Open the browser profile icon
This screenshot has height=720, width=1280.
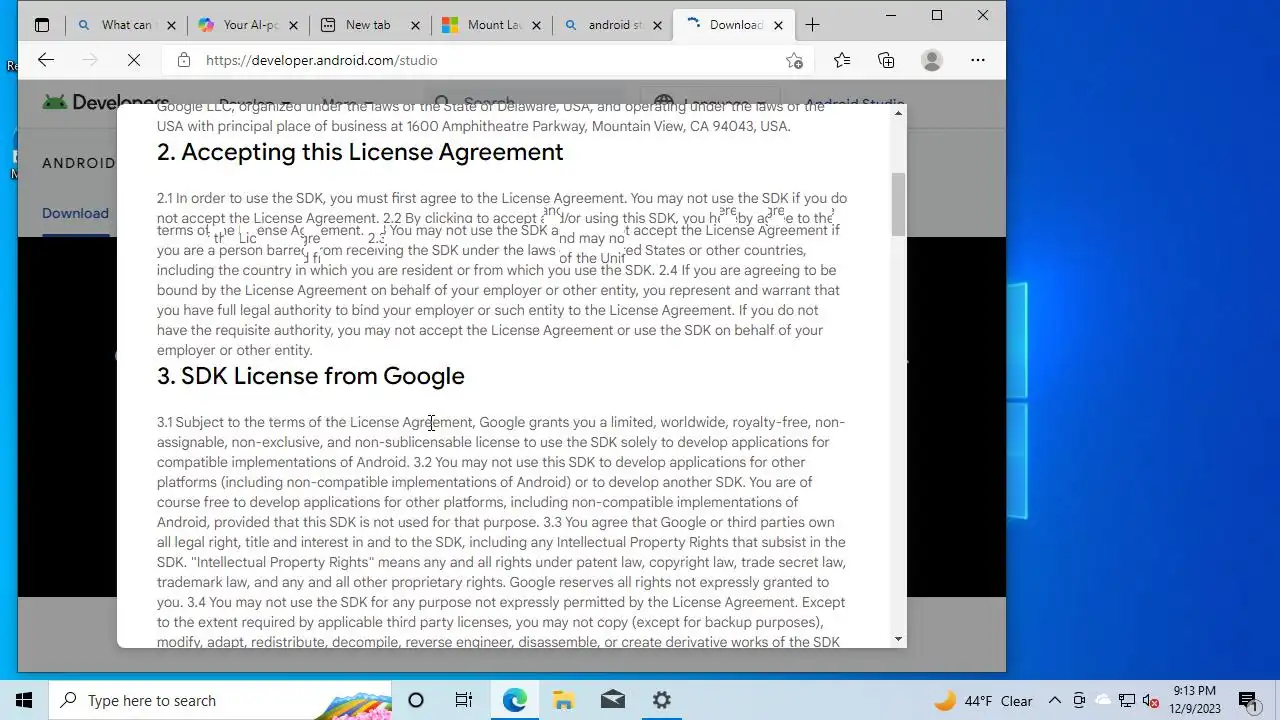[932, 60]
